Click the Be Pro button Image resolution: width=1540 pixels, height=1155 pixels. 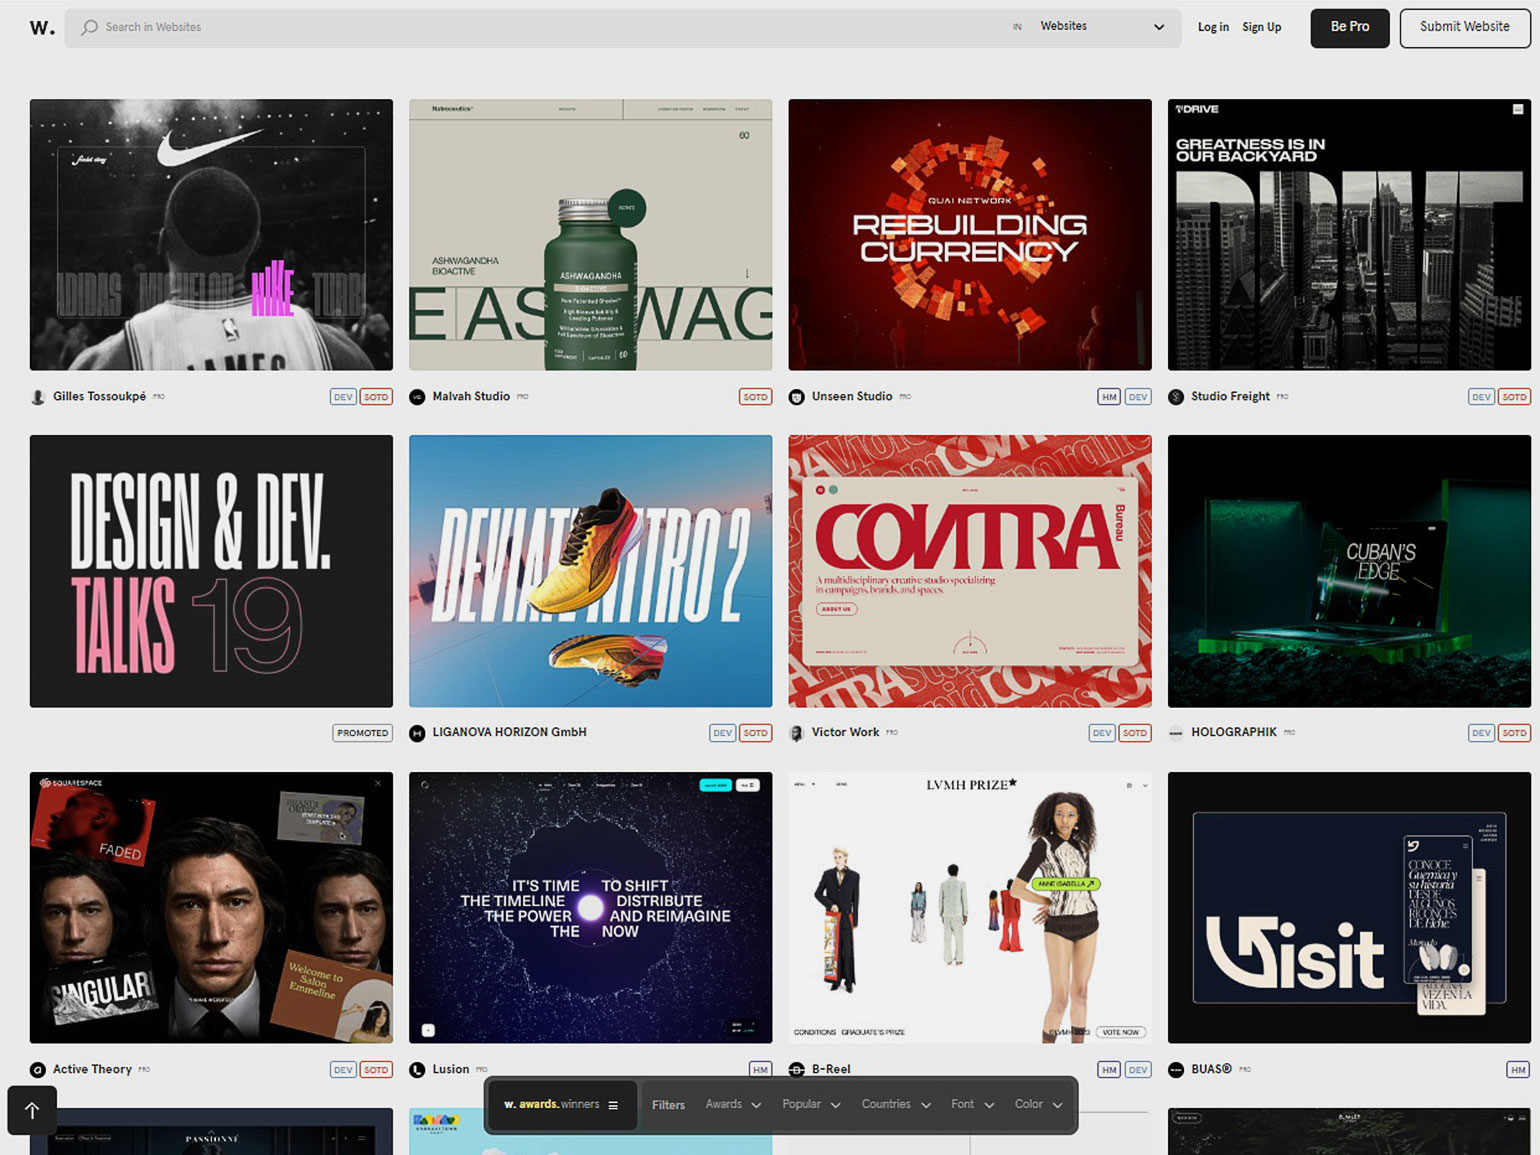pyautogui.click(x=1349, y=27)
